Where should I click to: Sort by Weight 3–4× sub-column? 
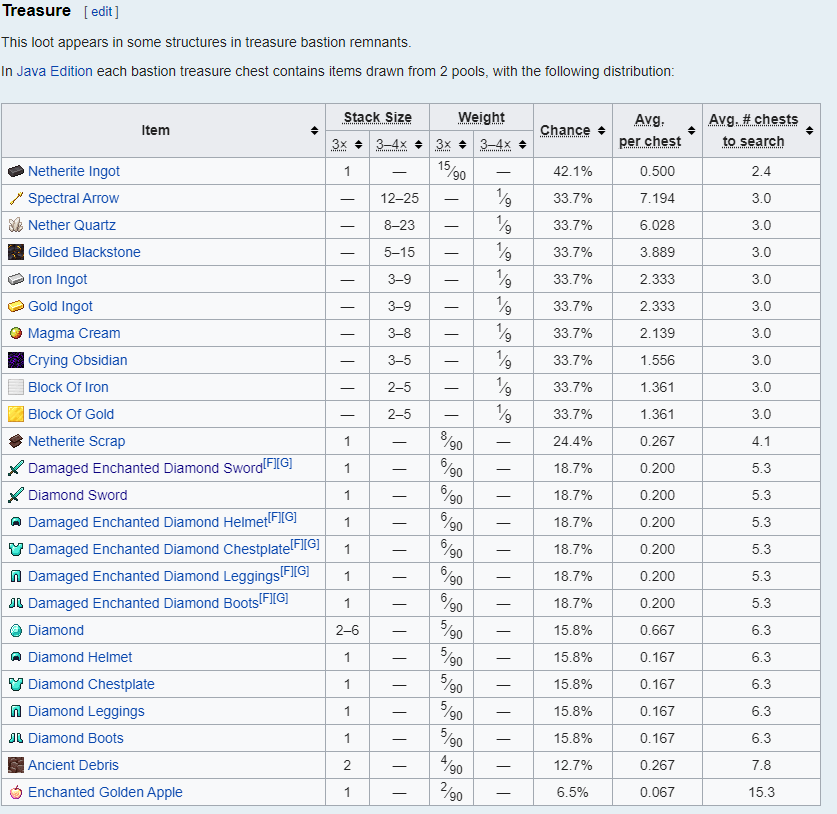pos(521,145)
